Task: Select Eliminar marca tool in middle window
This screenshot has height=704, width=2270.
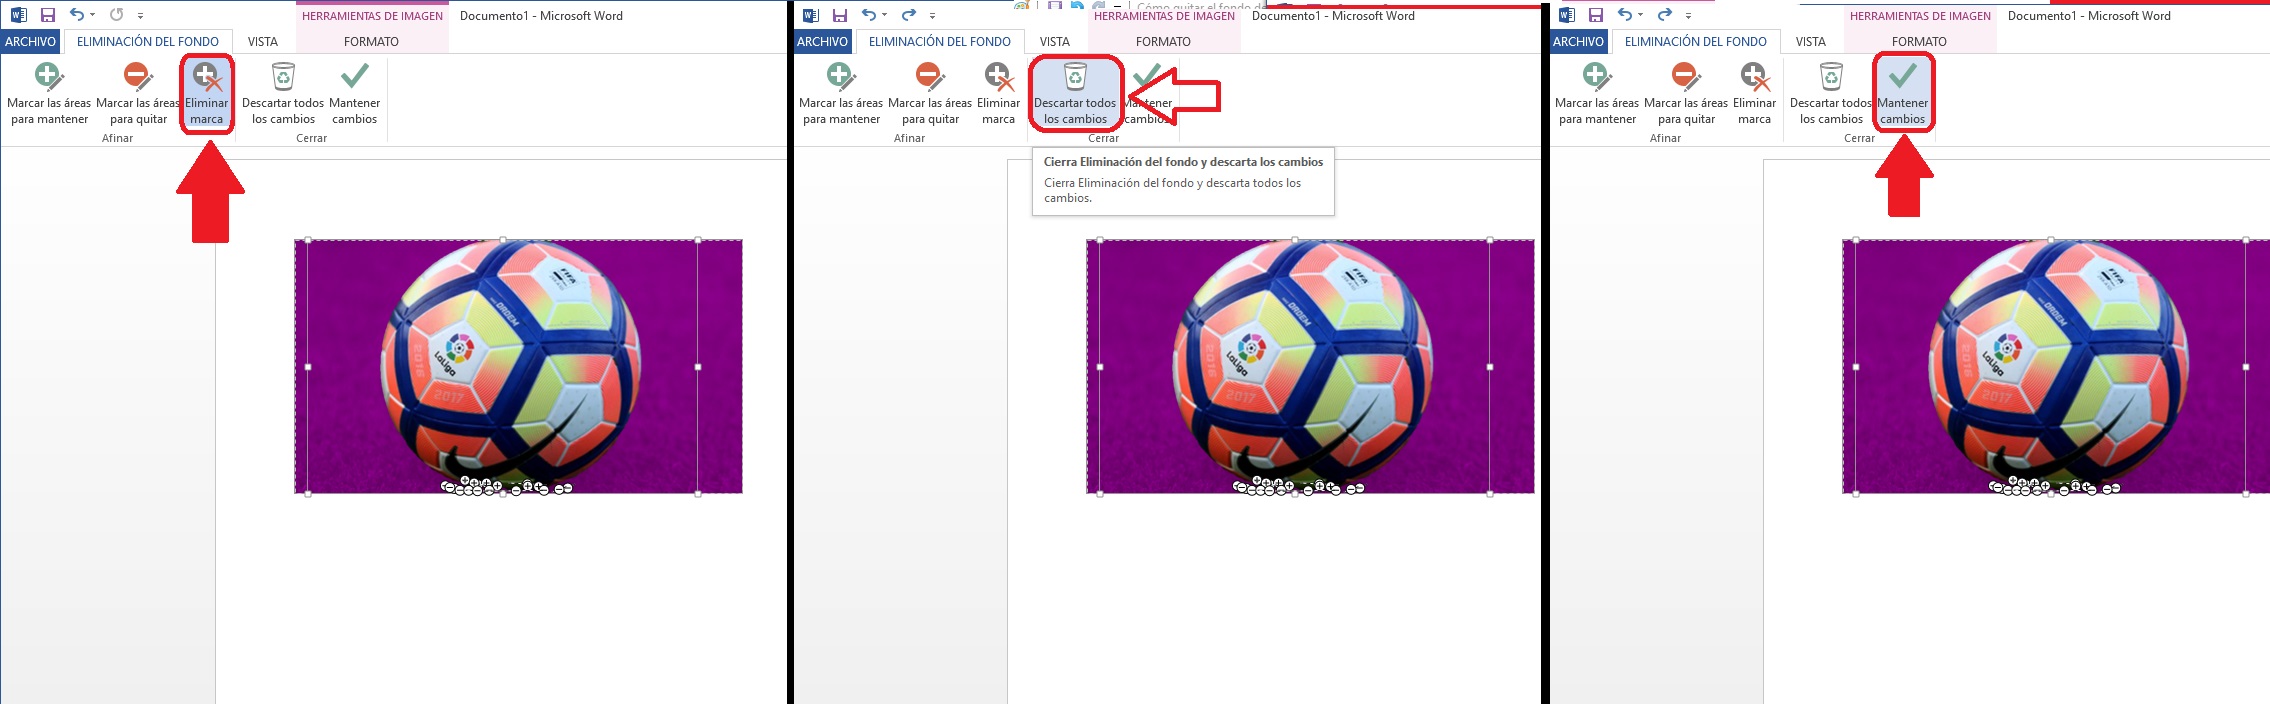Action: coord(998,94)
